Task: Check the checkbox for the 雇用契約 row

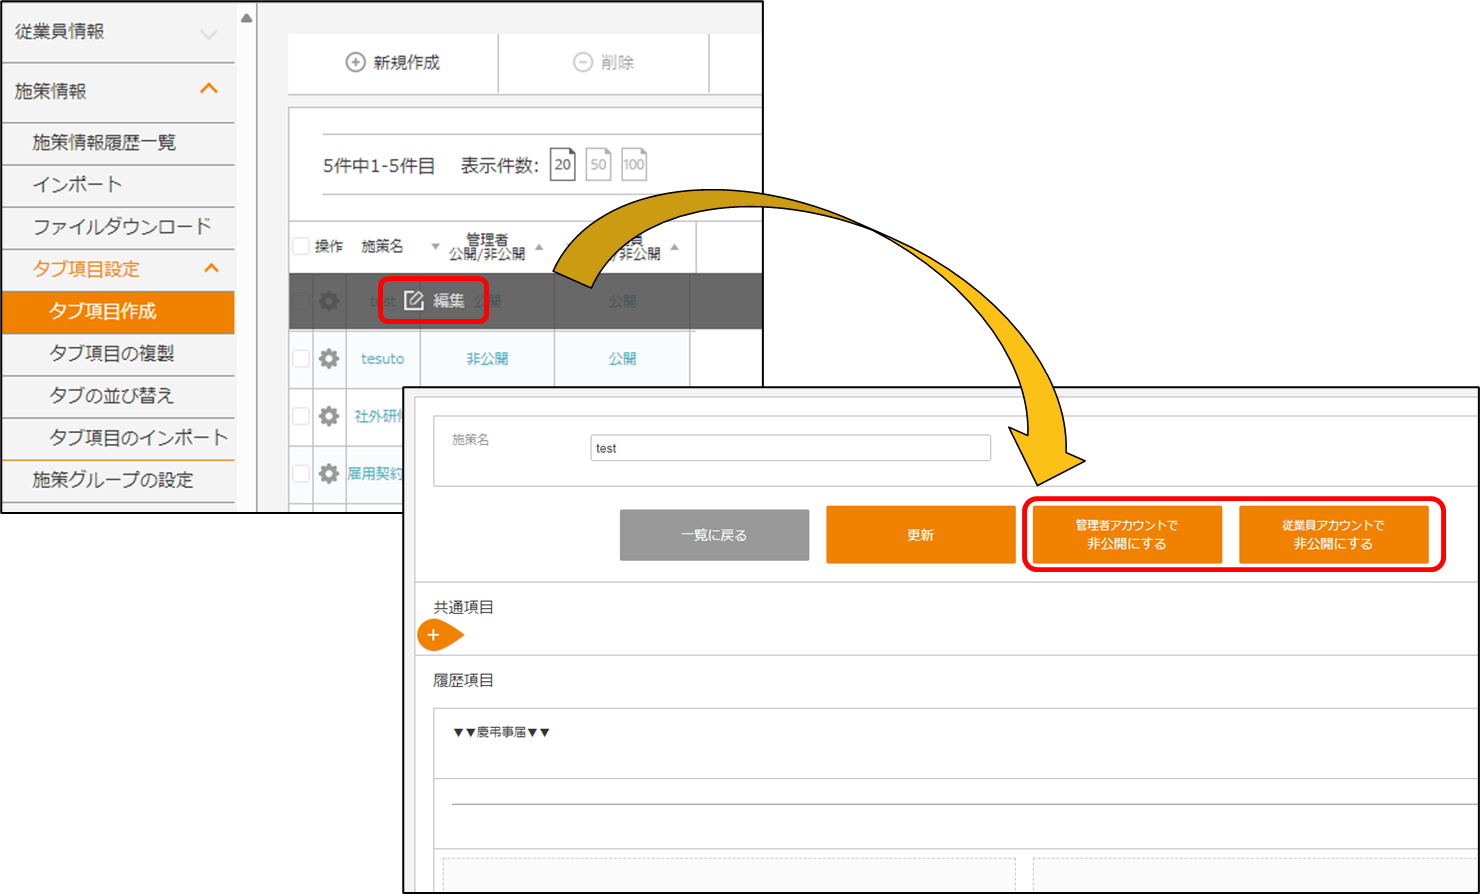Action: [x=301, y=473]
